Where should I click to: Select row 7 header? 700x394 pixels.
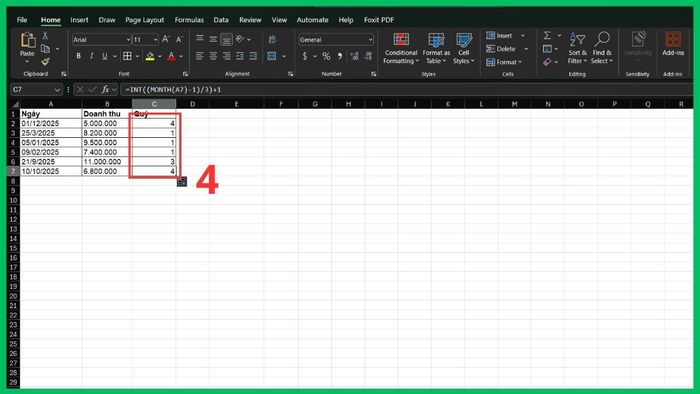tap(13, 171)
